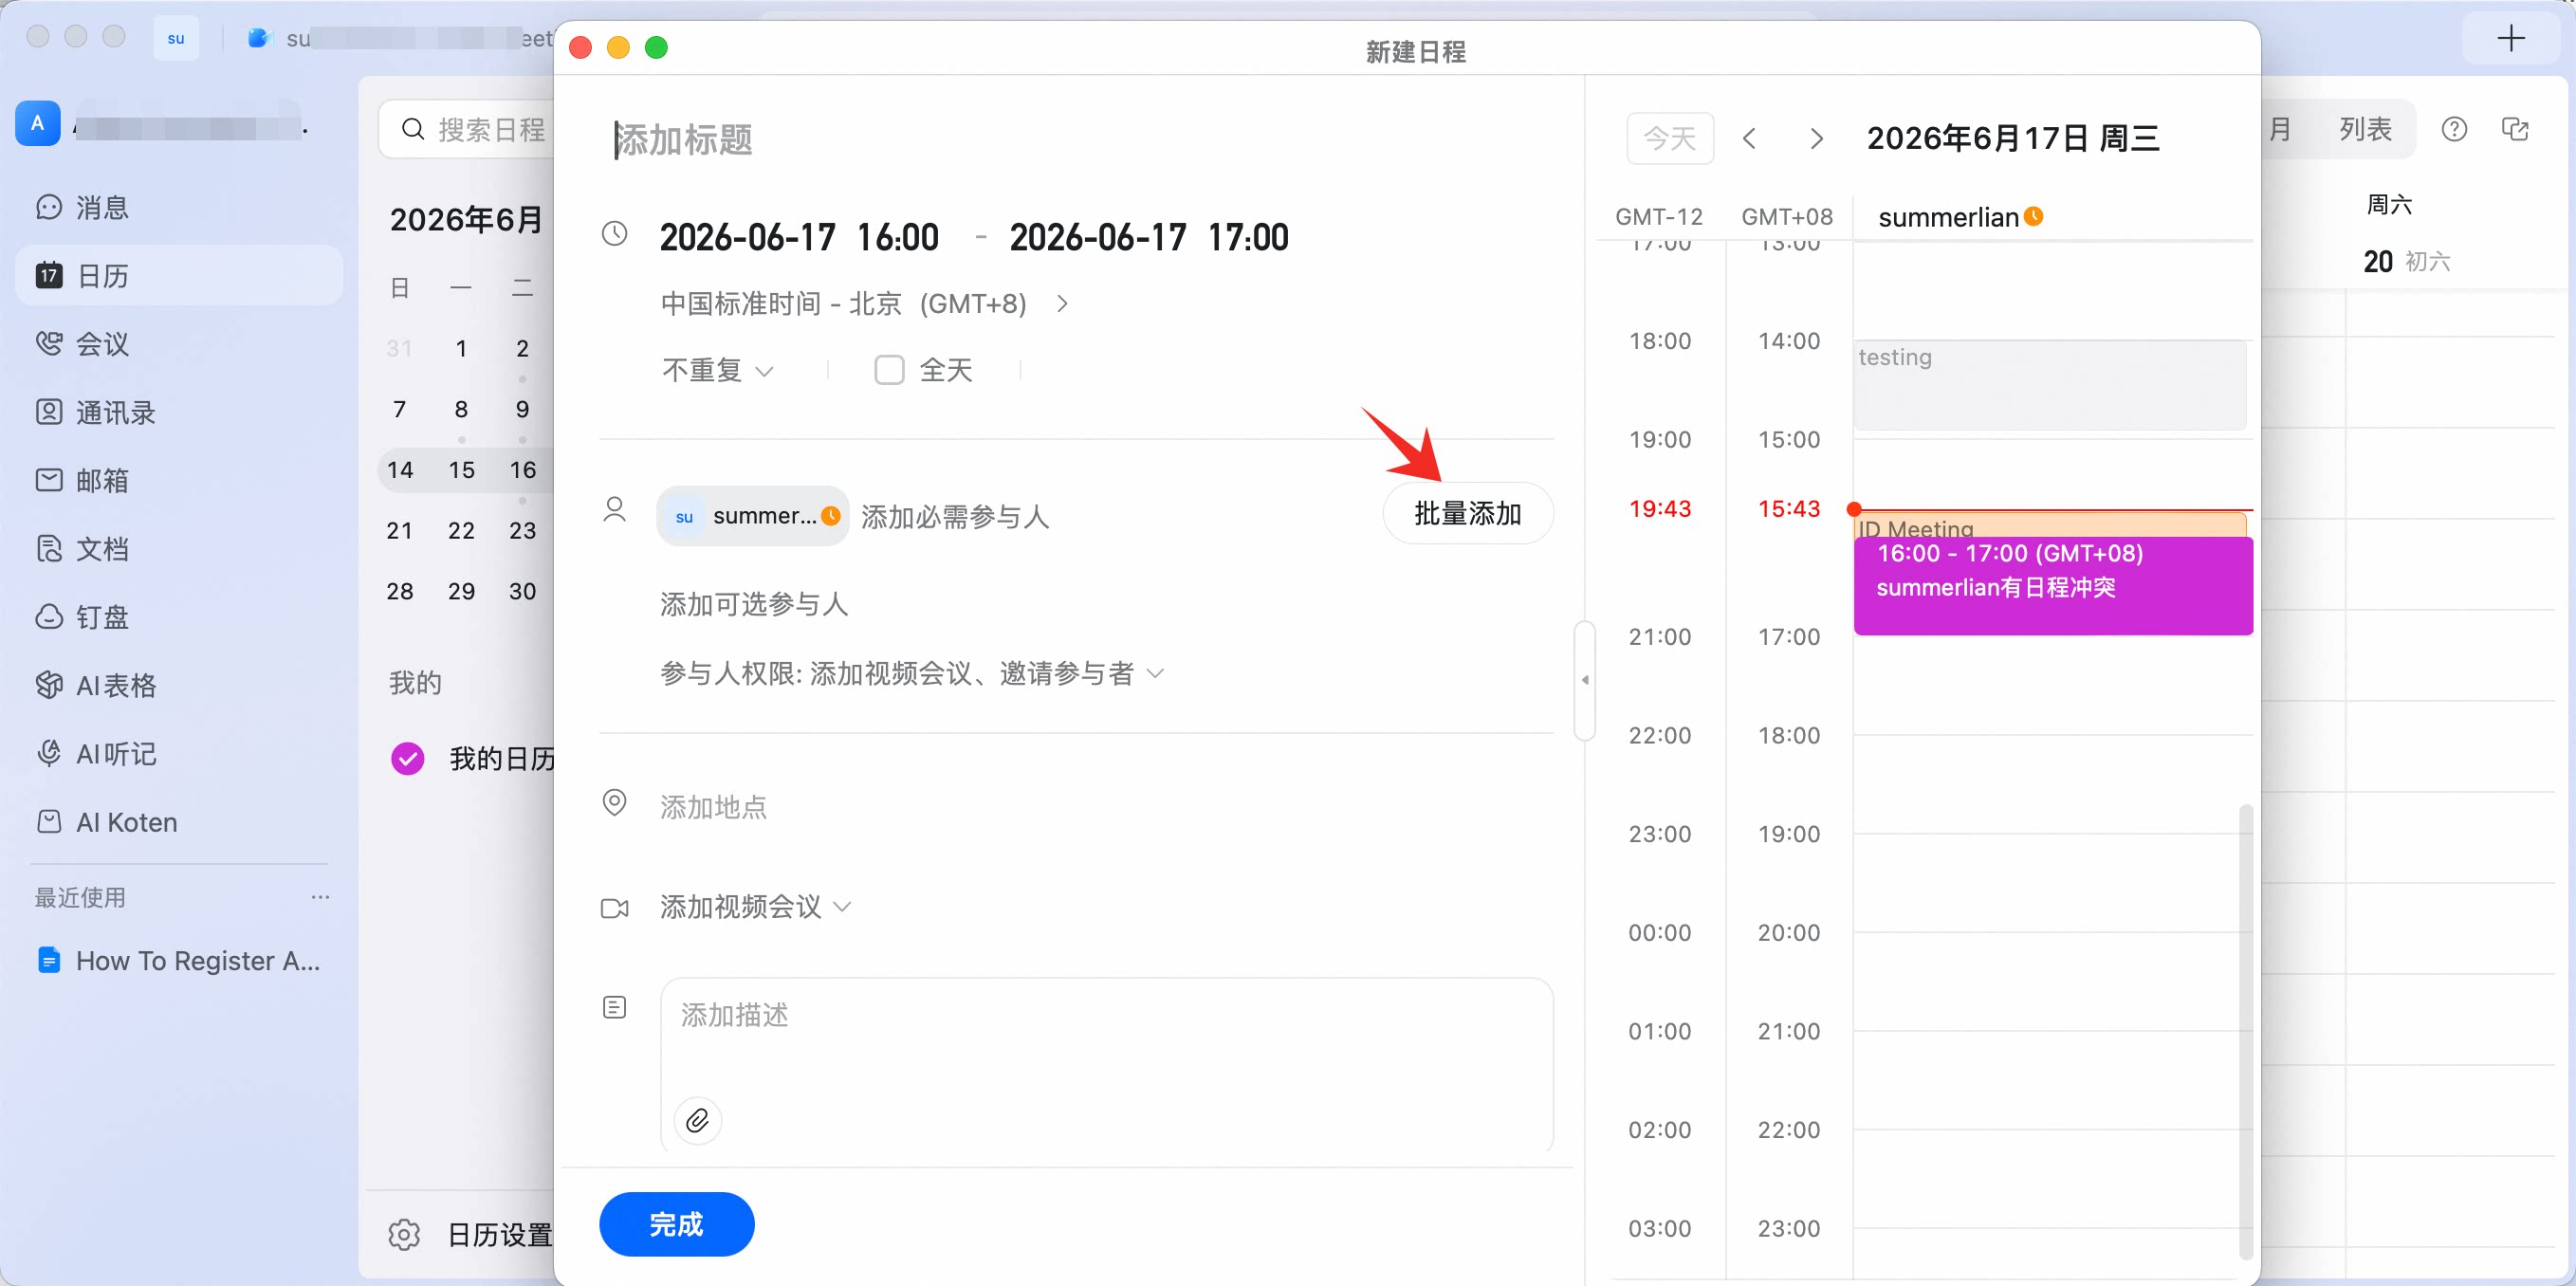Open 会议 meetings section
Screen dimensions: 2576x1286
pyautogui.click(x=82, y=344)
